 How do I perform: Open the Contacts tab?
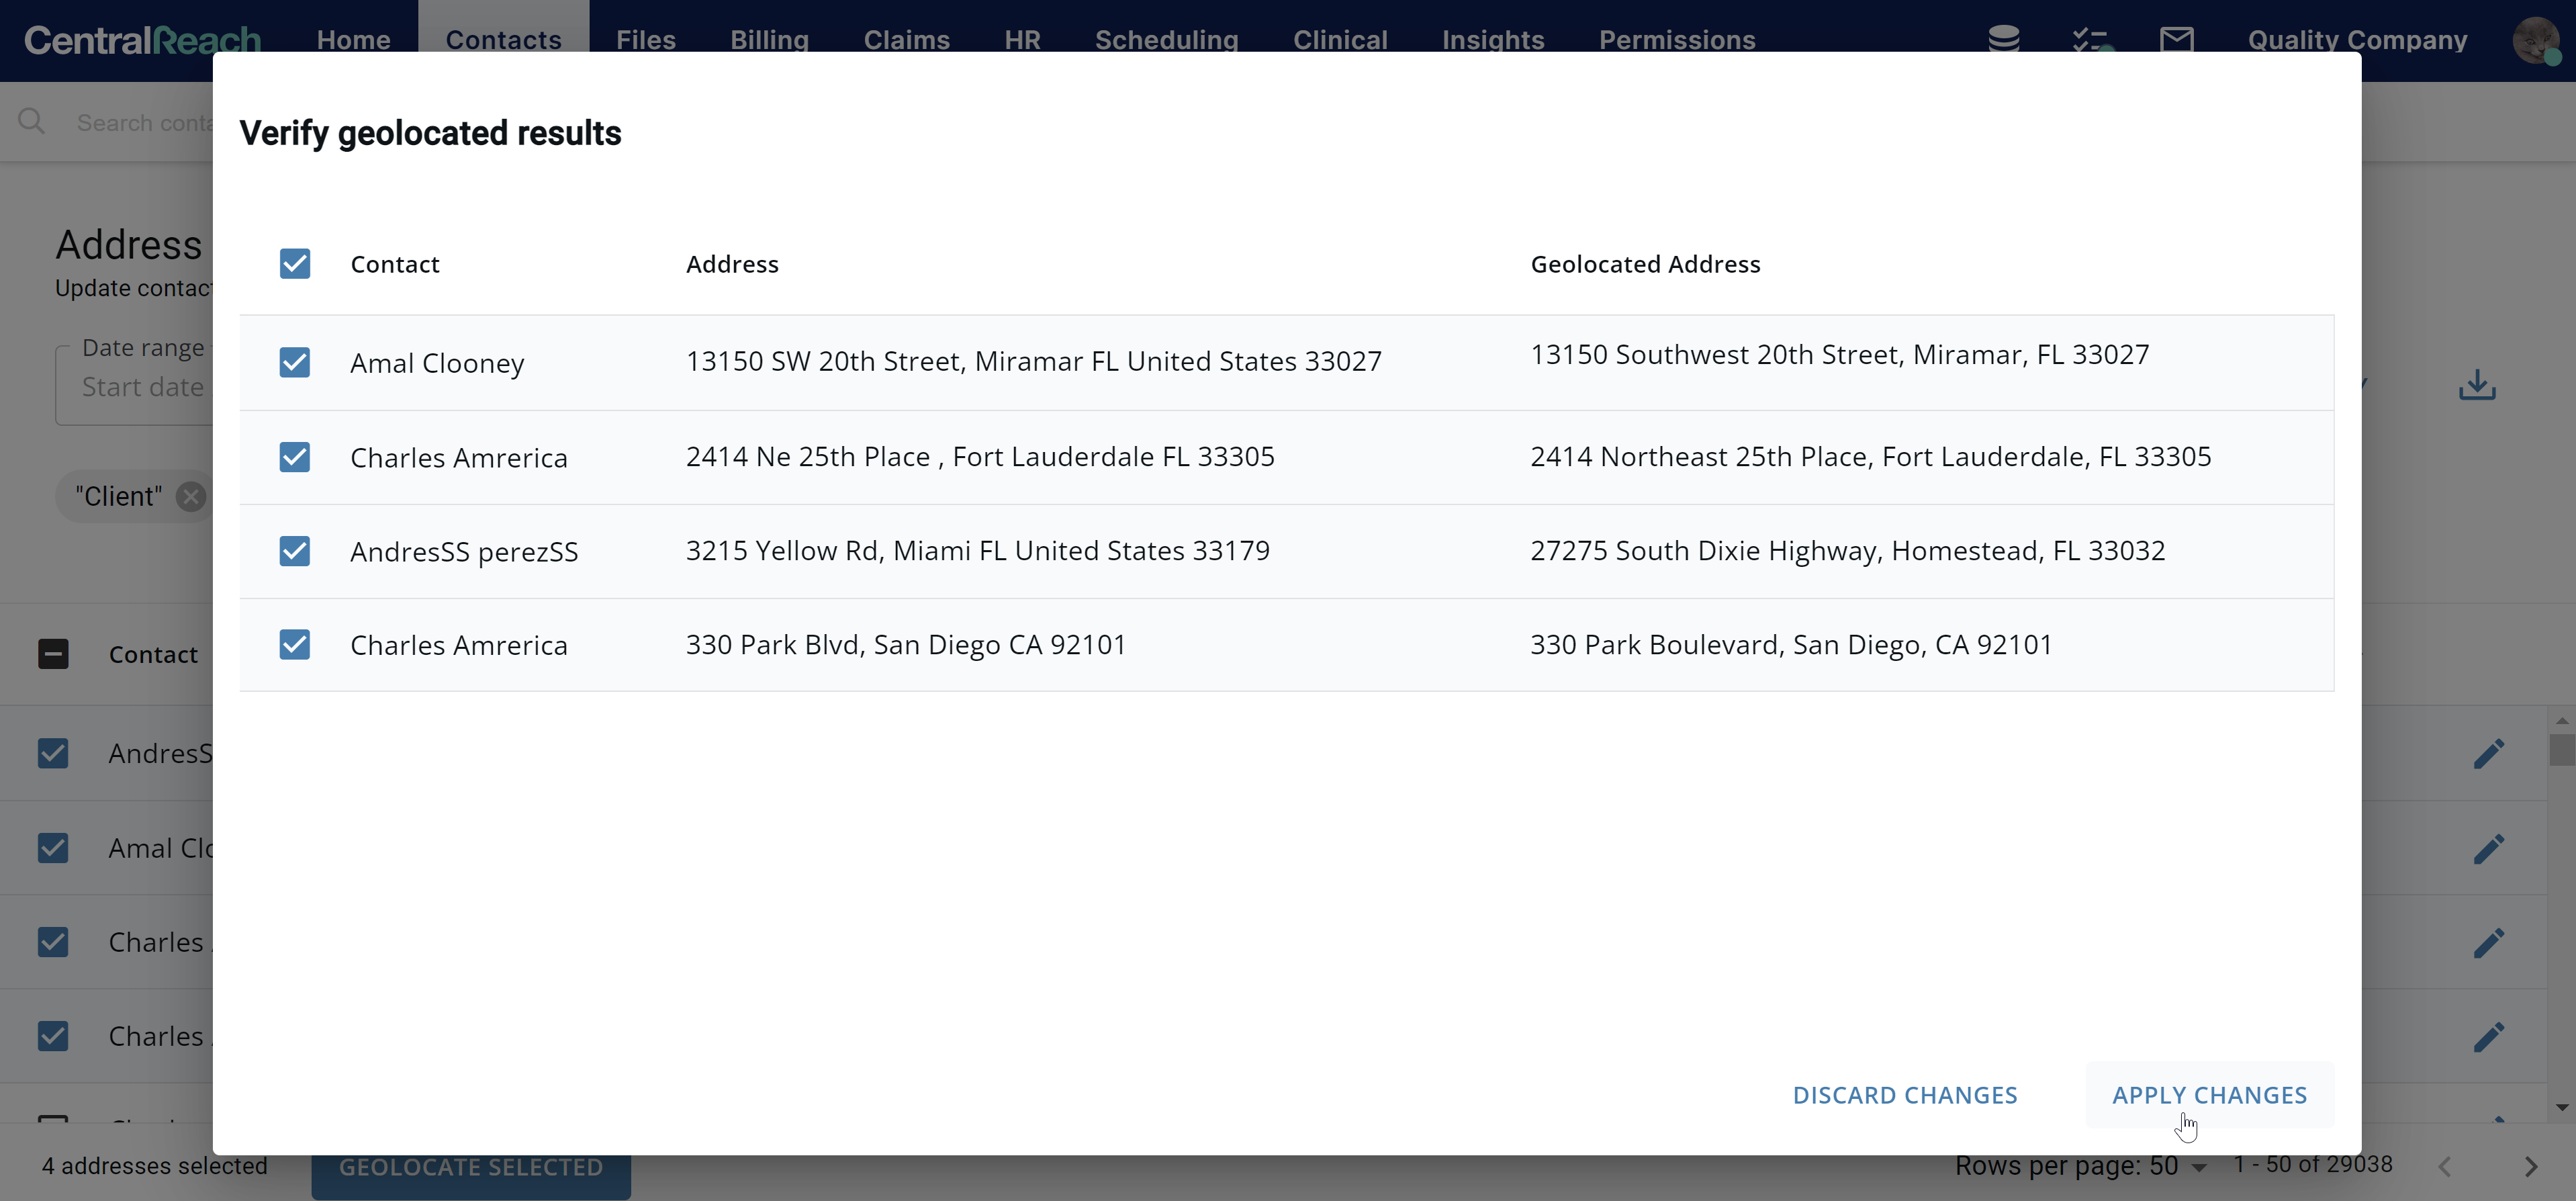coord(503,40)
